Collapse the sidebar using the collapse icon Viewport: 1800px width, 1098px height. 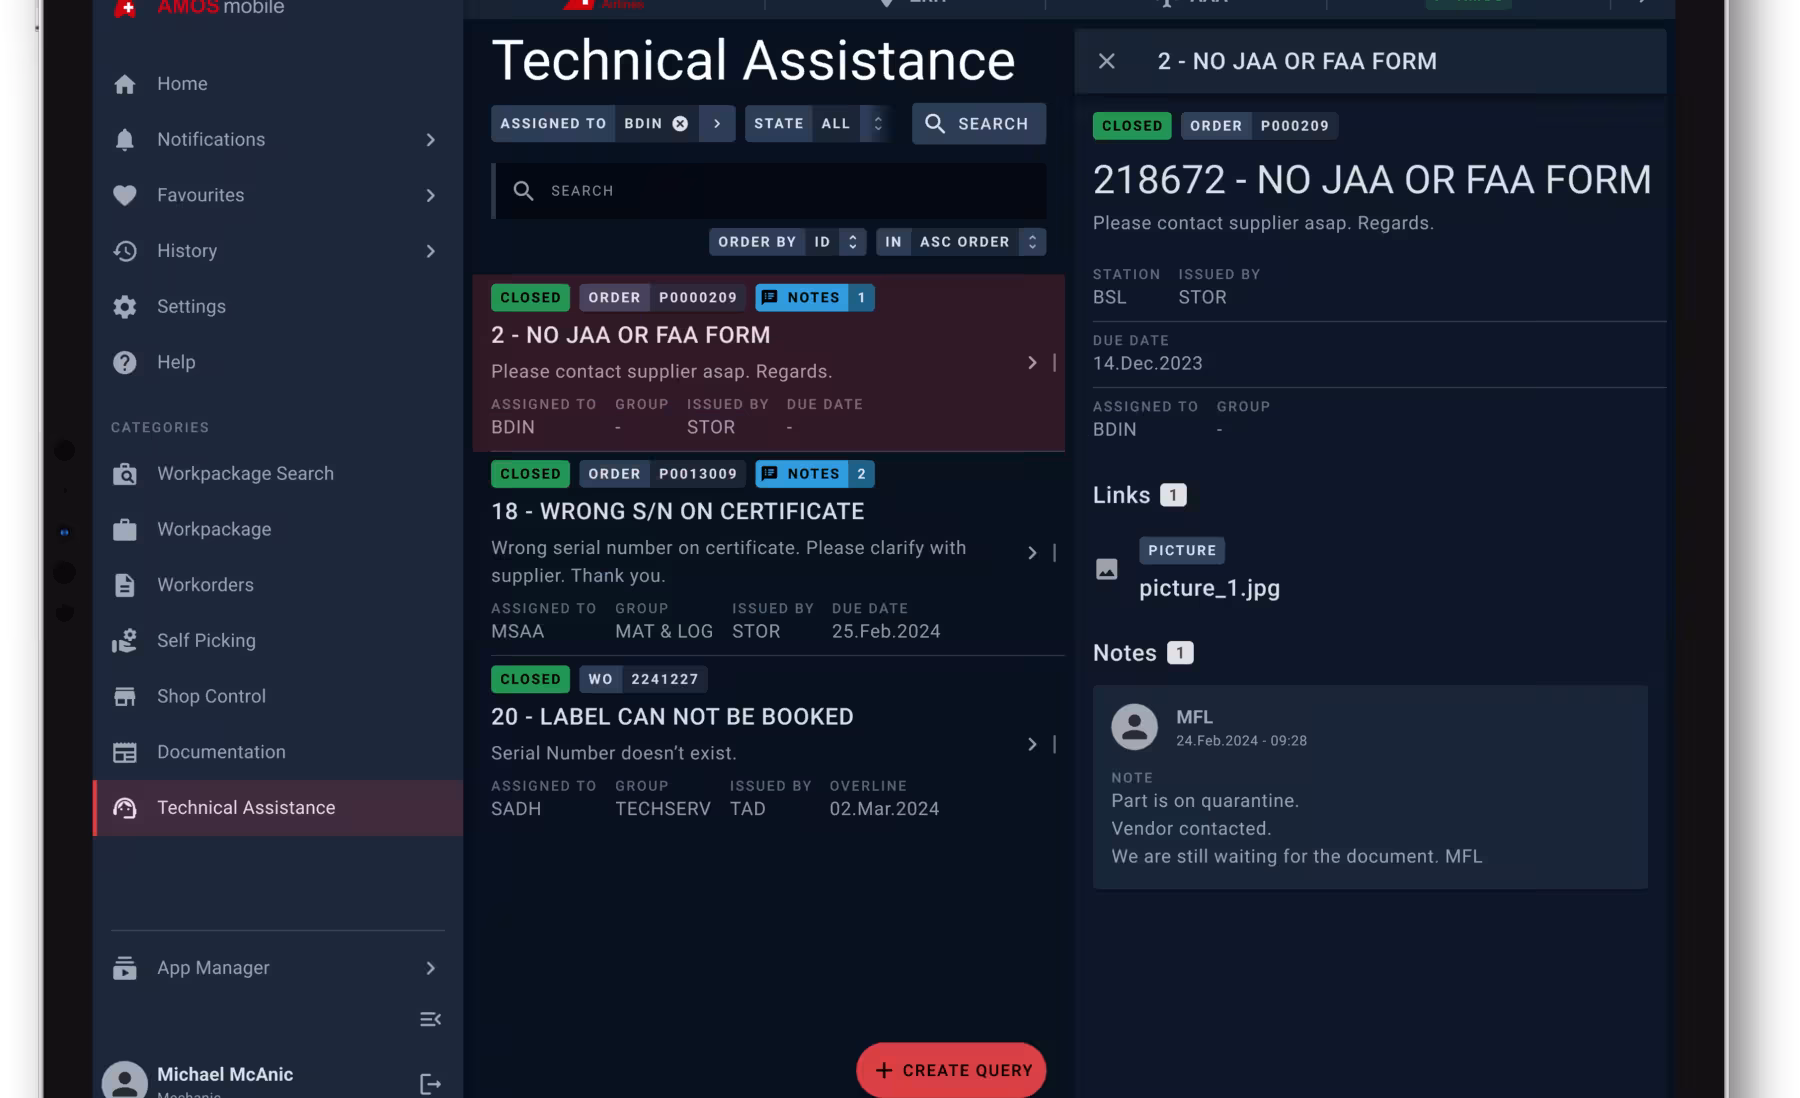tap(430, 1019)
